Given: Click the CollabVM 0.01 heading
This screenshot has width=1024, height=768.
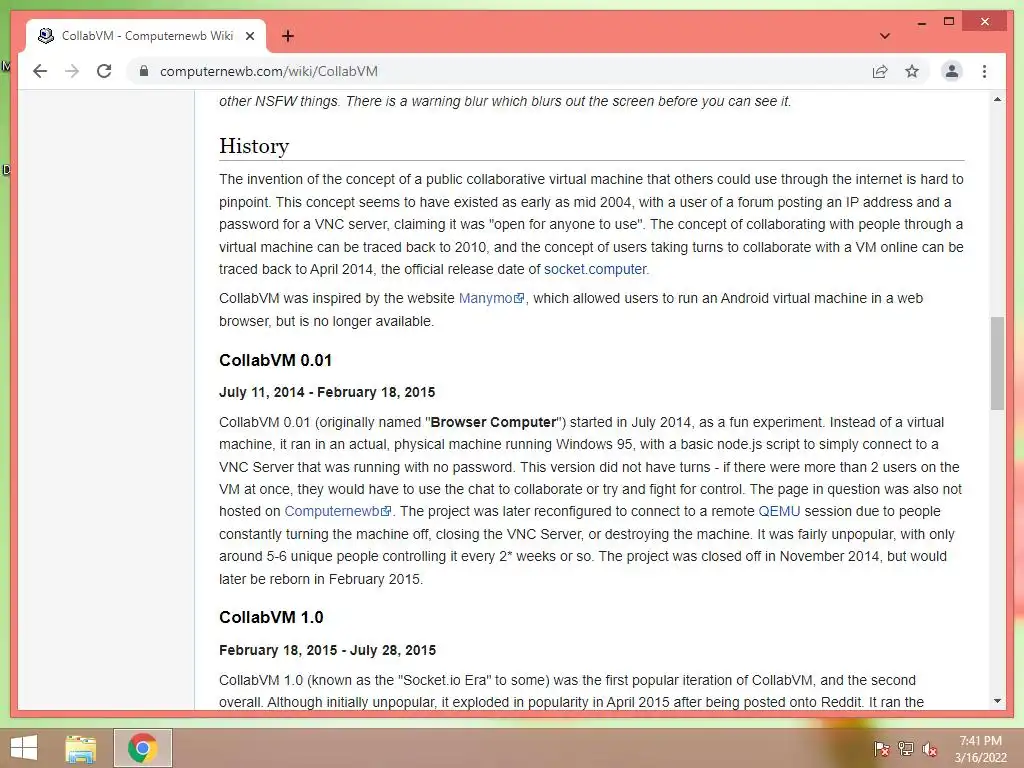Looking at the screenshot, I should coord(276,360).
